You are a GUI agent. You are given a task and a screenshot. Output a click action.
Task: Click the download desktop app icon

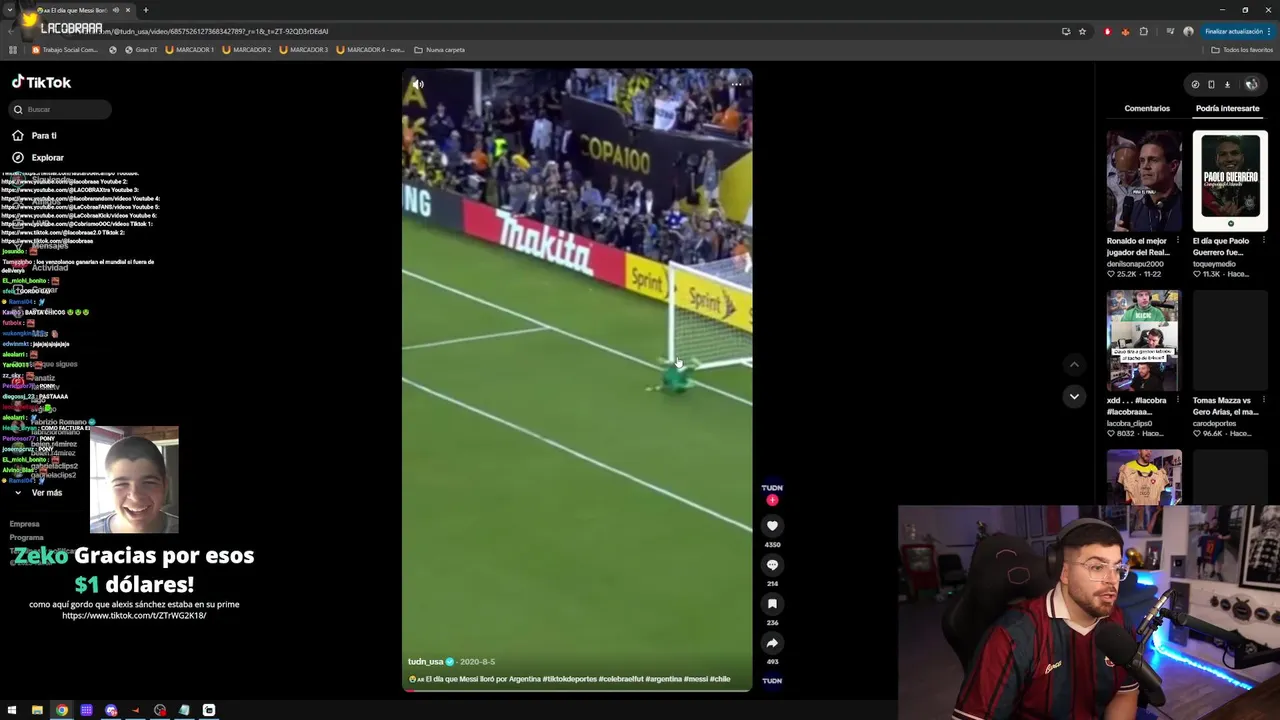[1227, 84]
